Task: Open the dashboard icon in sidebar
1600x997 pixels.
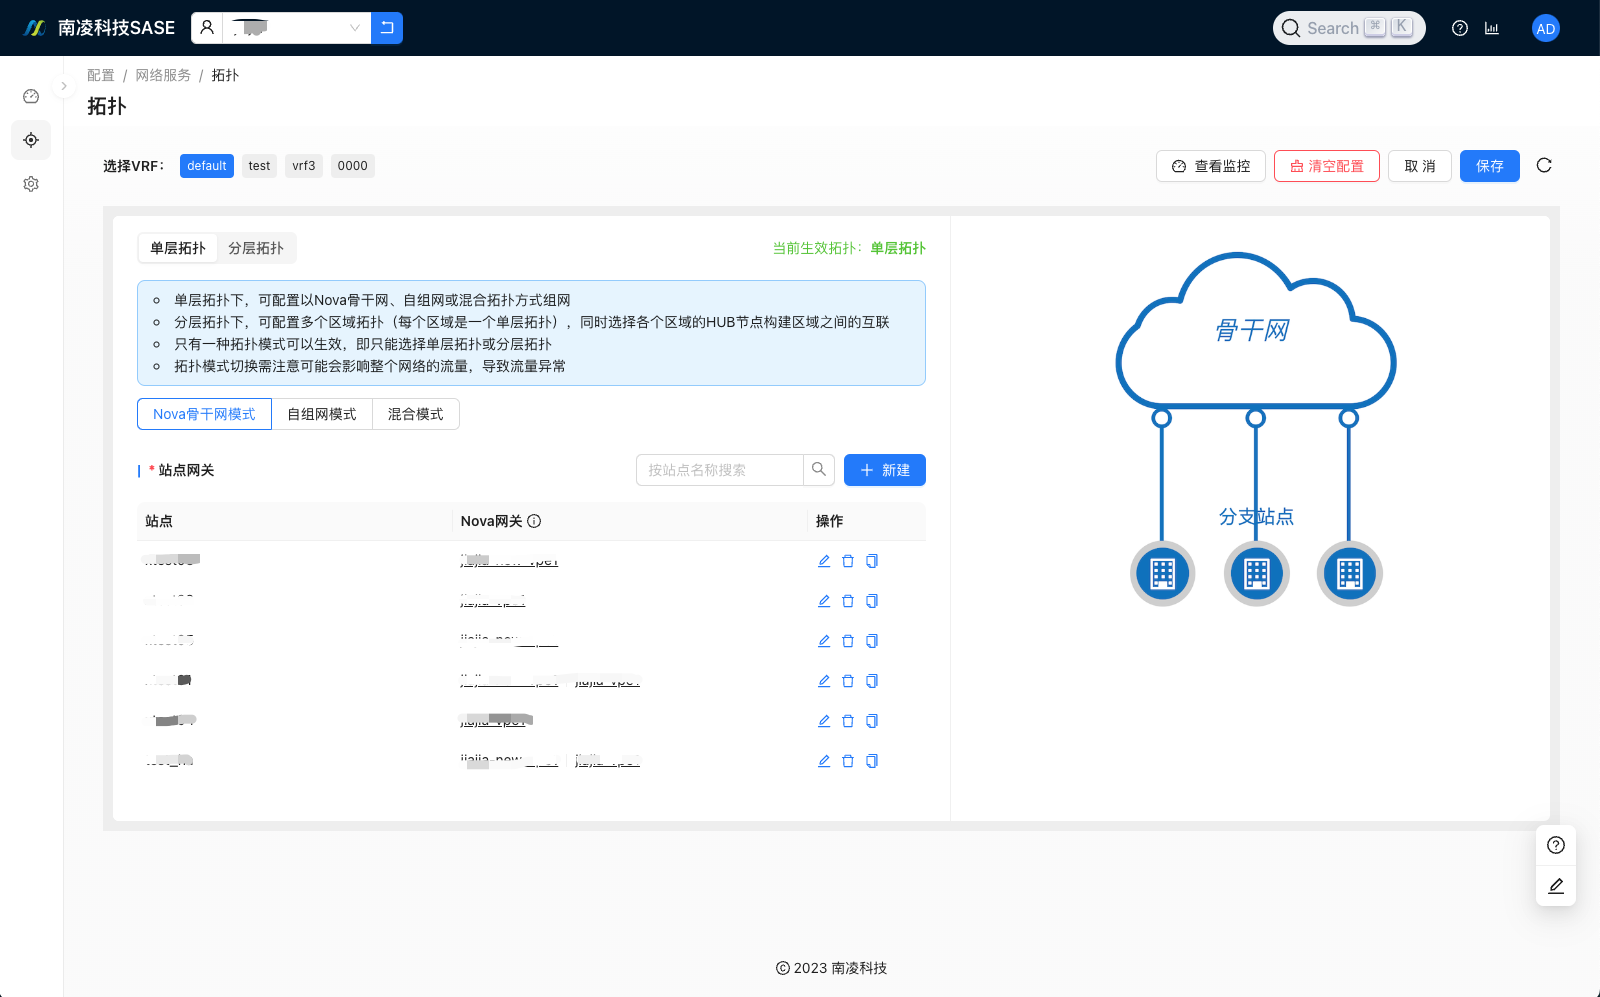Action: [x=31, y=96]
